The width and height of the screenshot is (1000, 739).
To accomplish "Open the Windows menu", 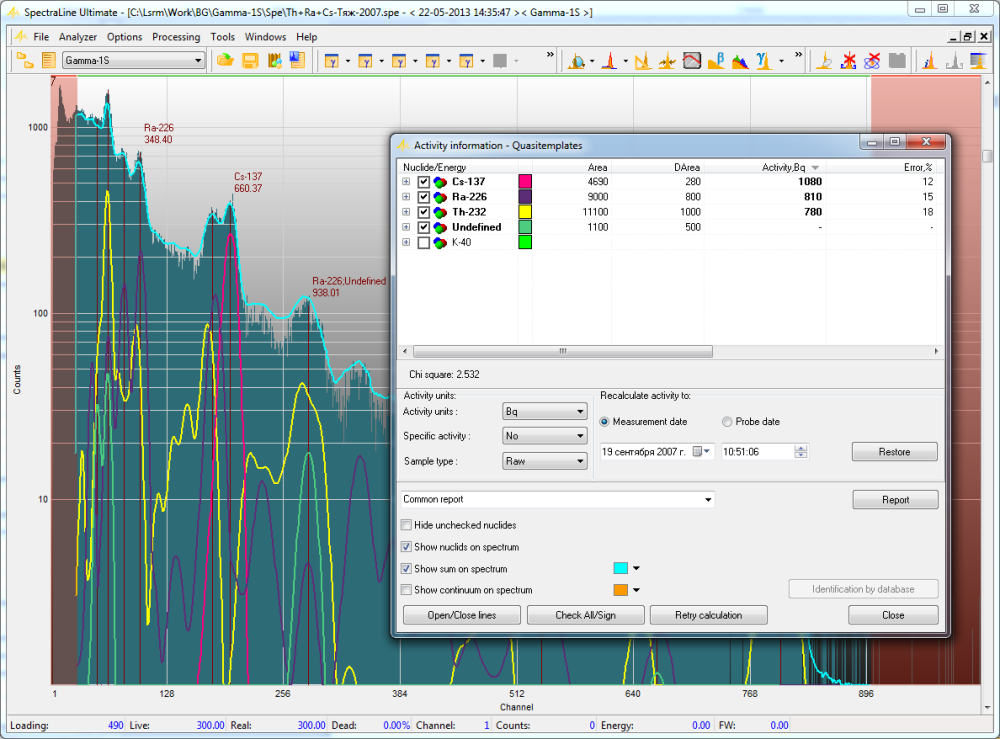I will tap(265, 37).
